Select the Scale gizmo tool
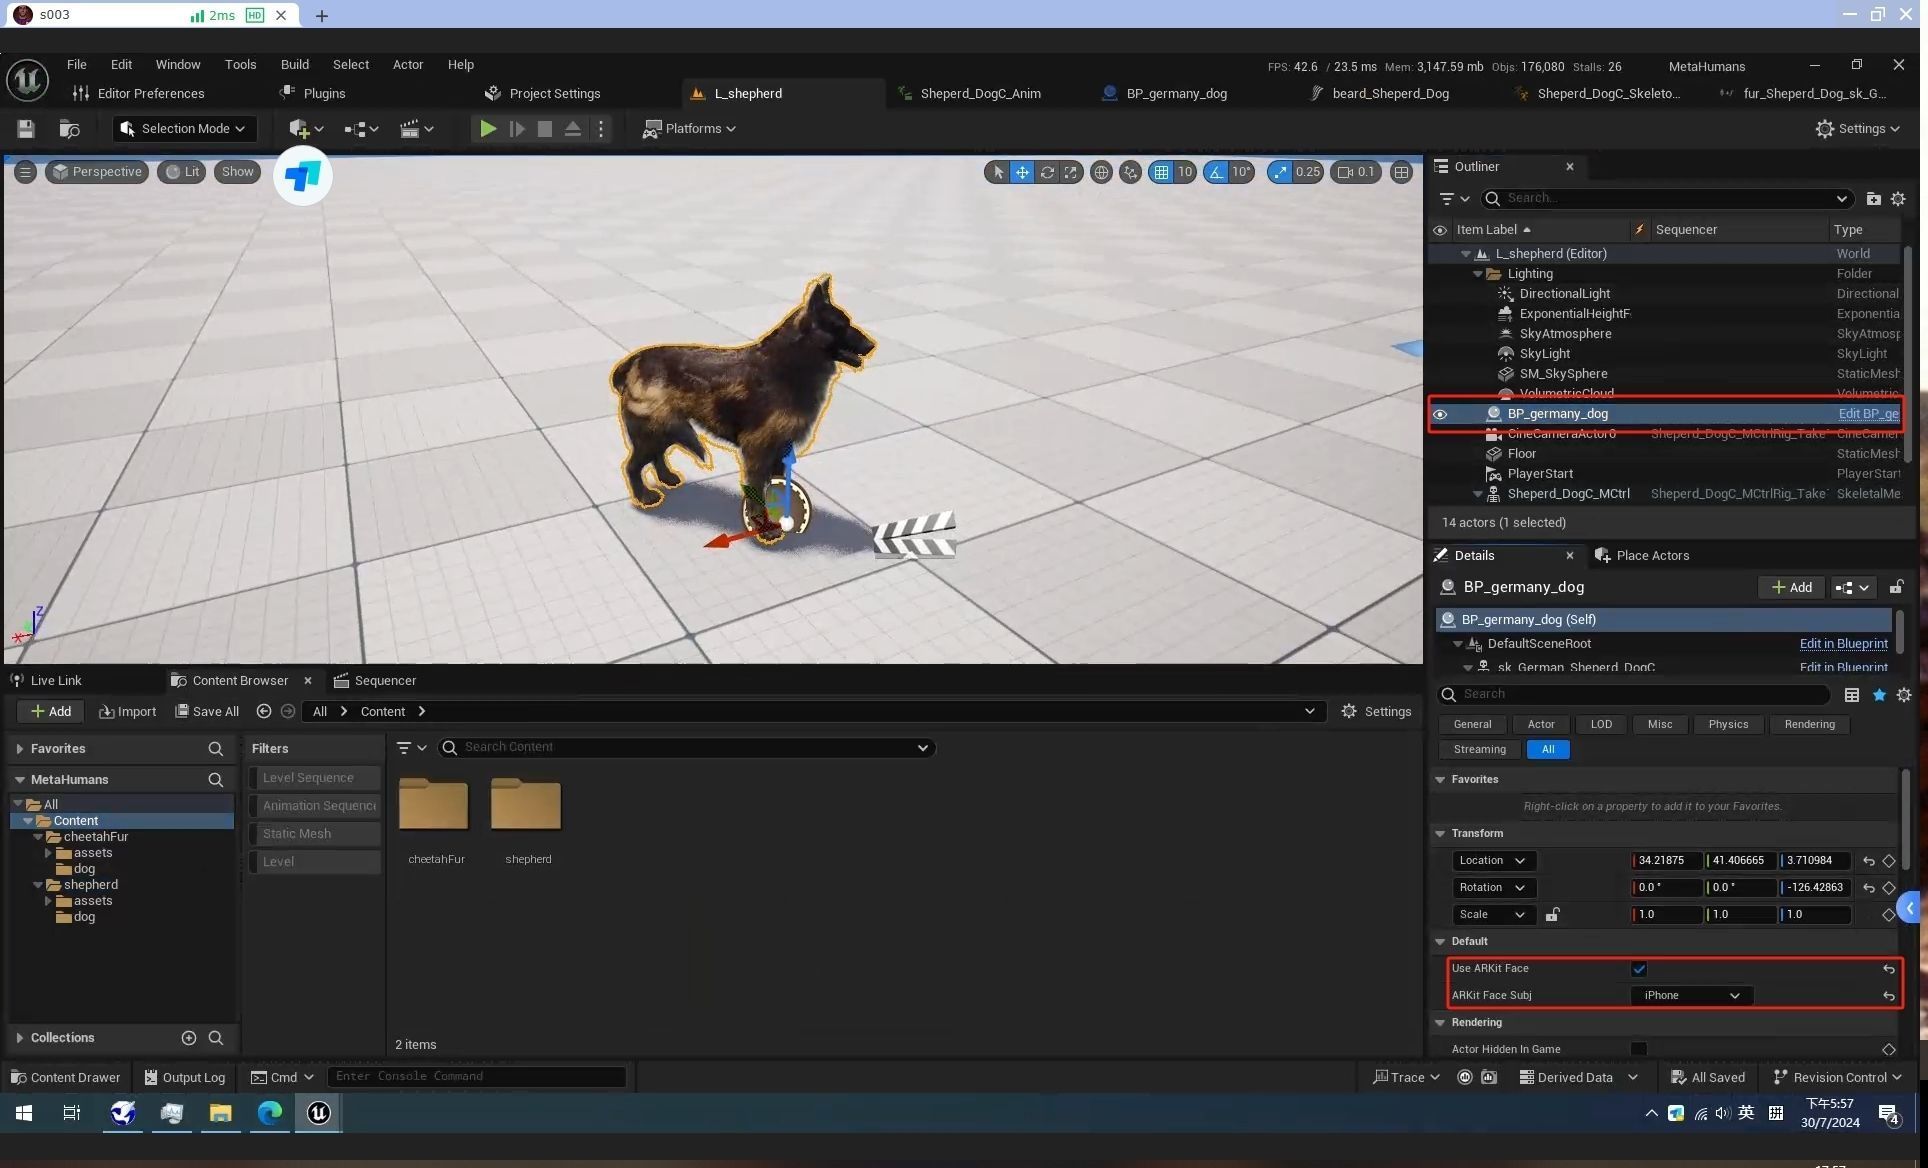The width and height of the screenshot is (1928, 1168). [x=1071, y=172]
